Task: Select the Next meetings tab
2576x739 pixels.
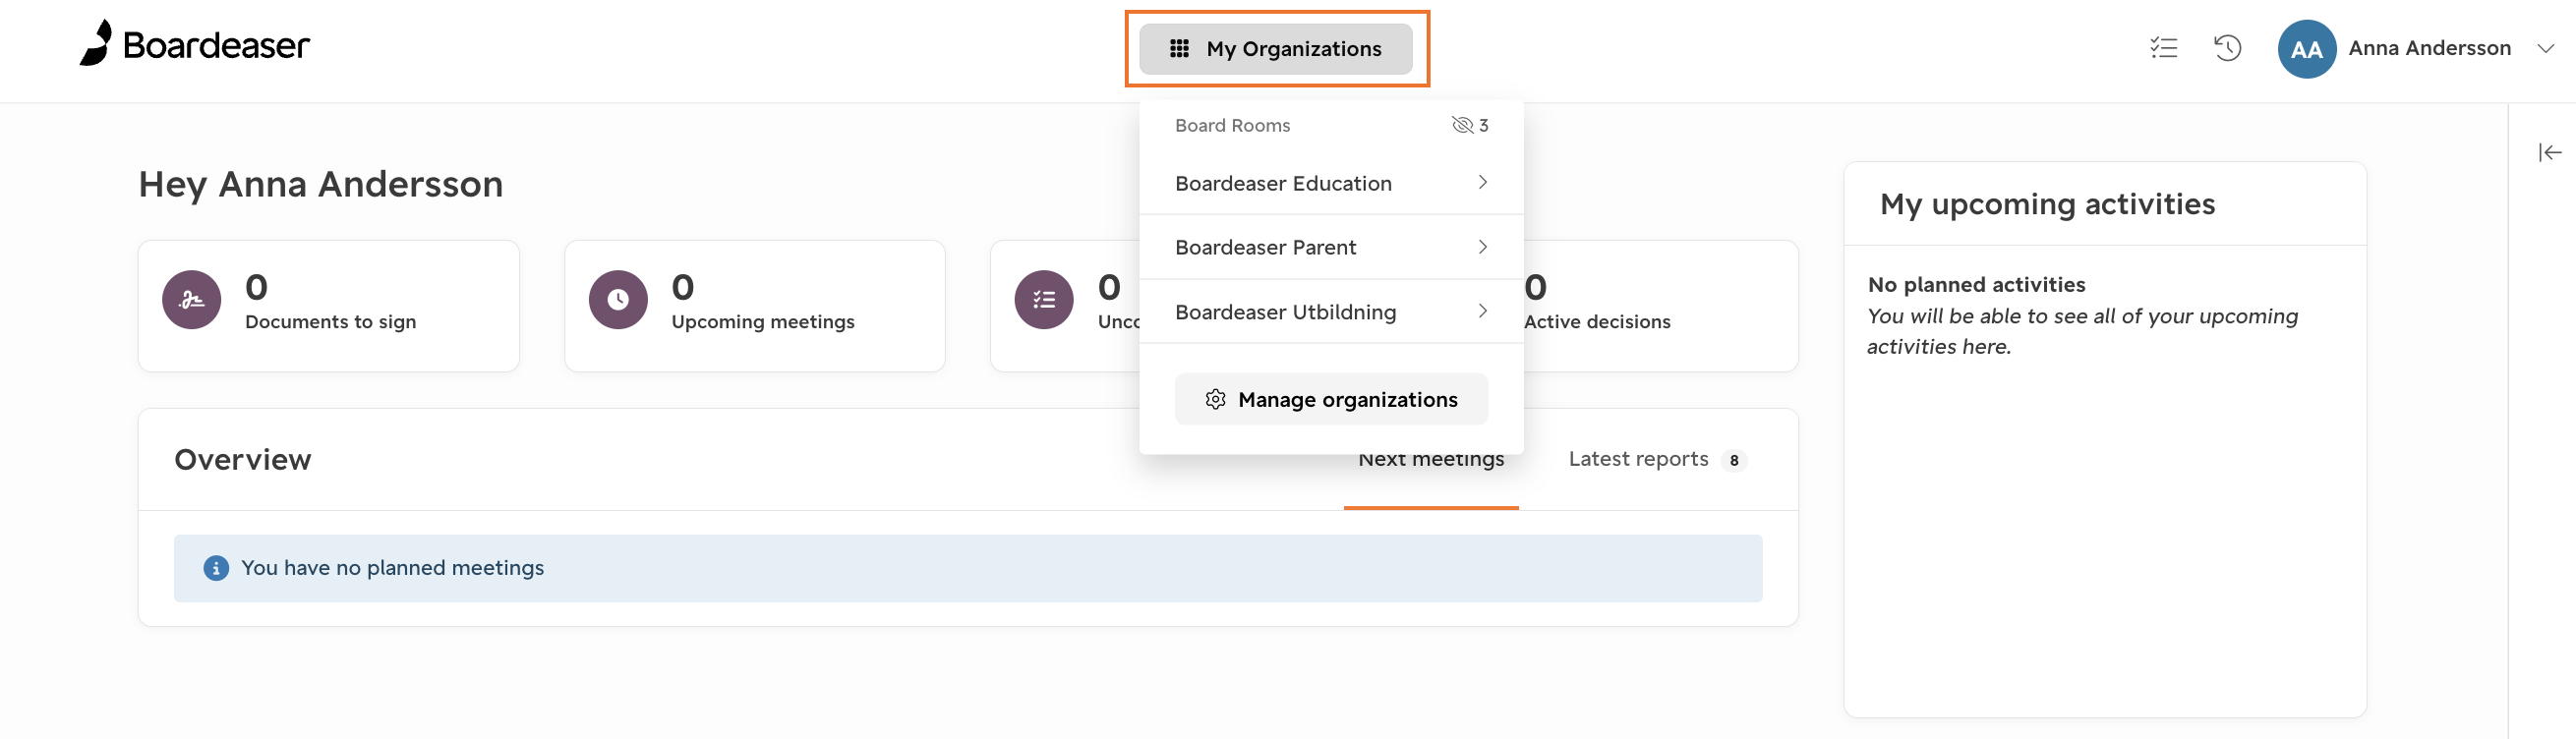Action: click(1431, 459)
